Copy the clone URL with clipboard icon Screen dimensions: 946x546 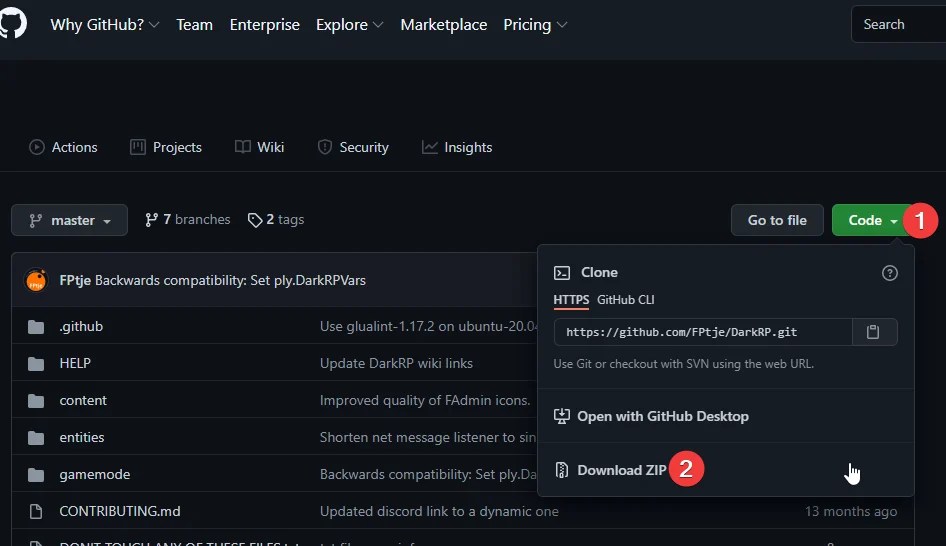click(x=874, y=332)
